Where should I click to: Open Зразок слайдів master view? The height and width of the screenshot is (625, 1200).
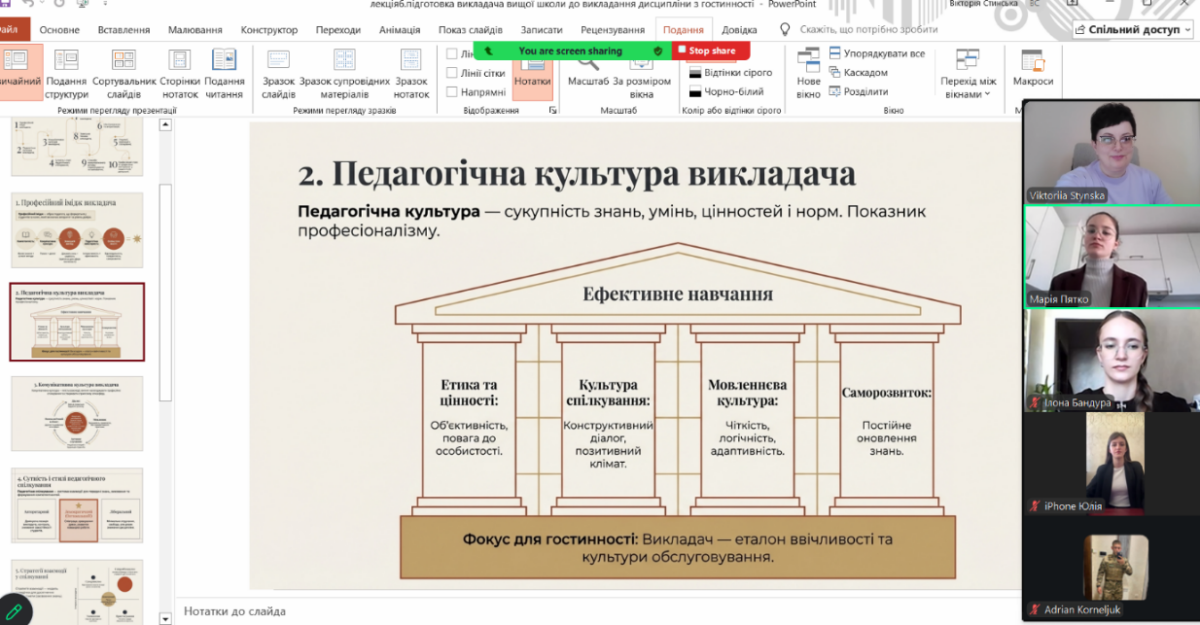pyautogui.click(x=278, y=72)
